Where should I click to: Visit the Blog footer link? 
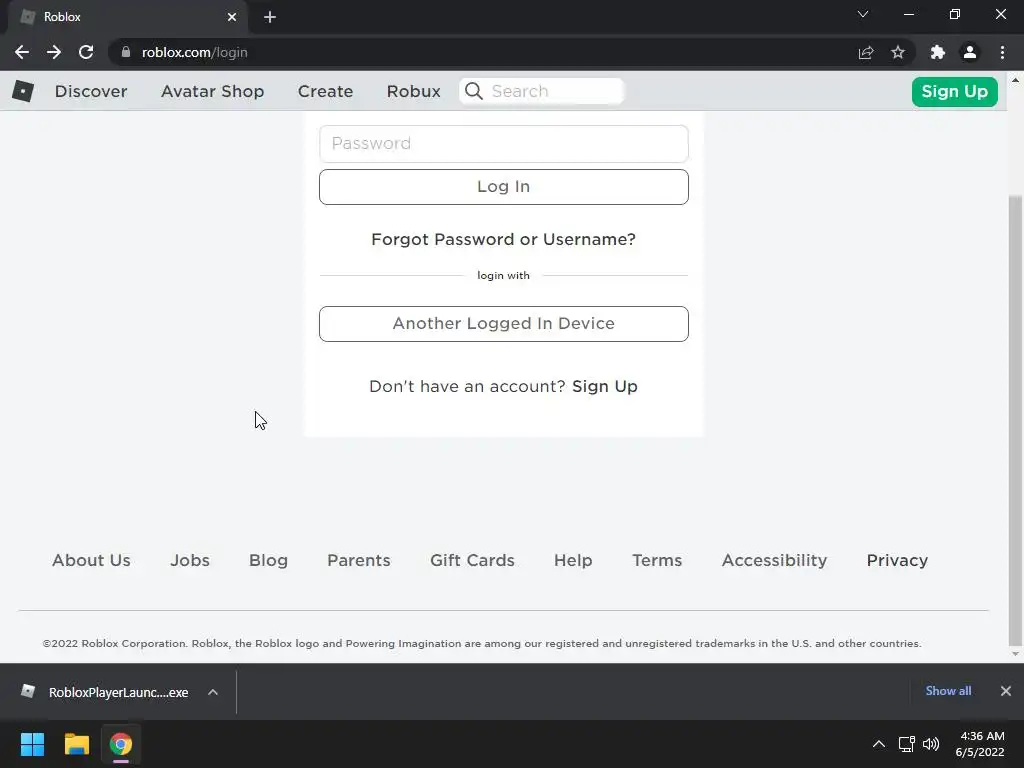click(x=268, y=560)
